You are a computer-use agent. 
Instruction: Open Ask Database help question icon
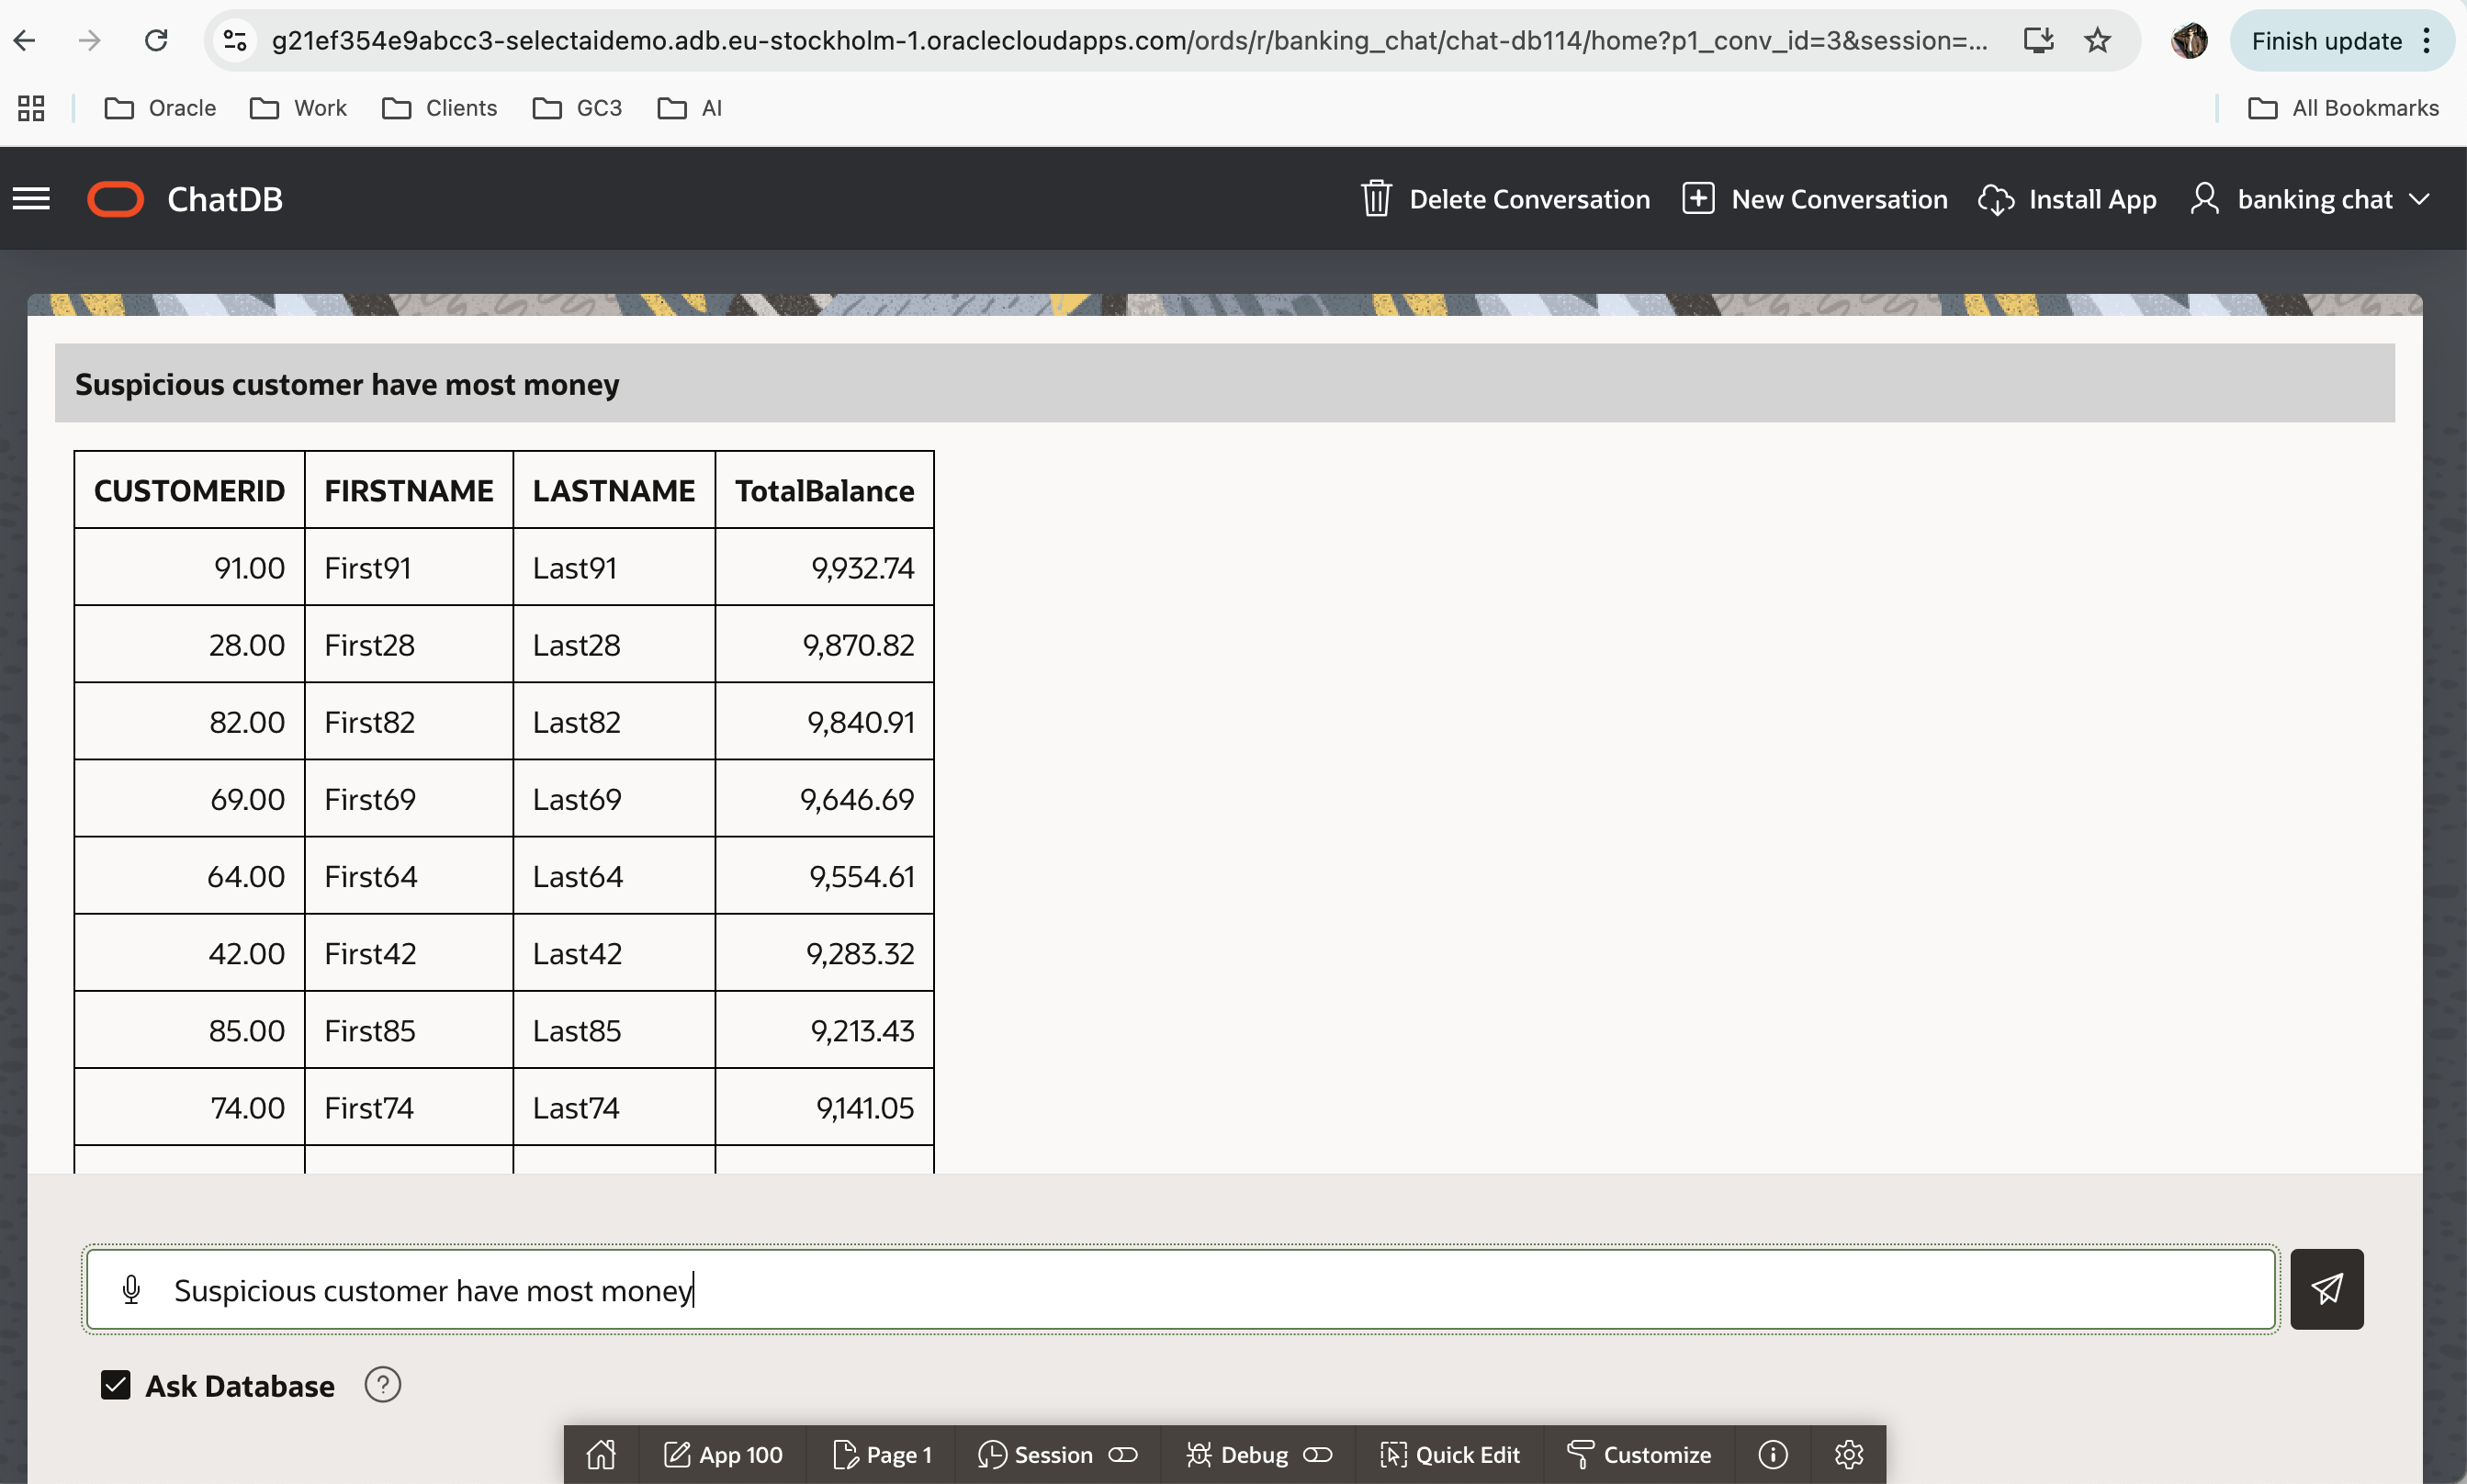pyautogui.click(x=382, y=1385)
